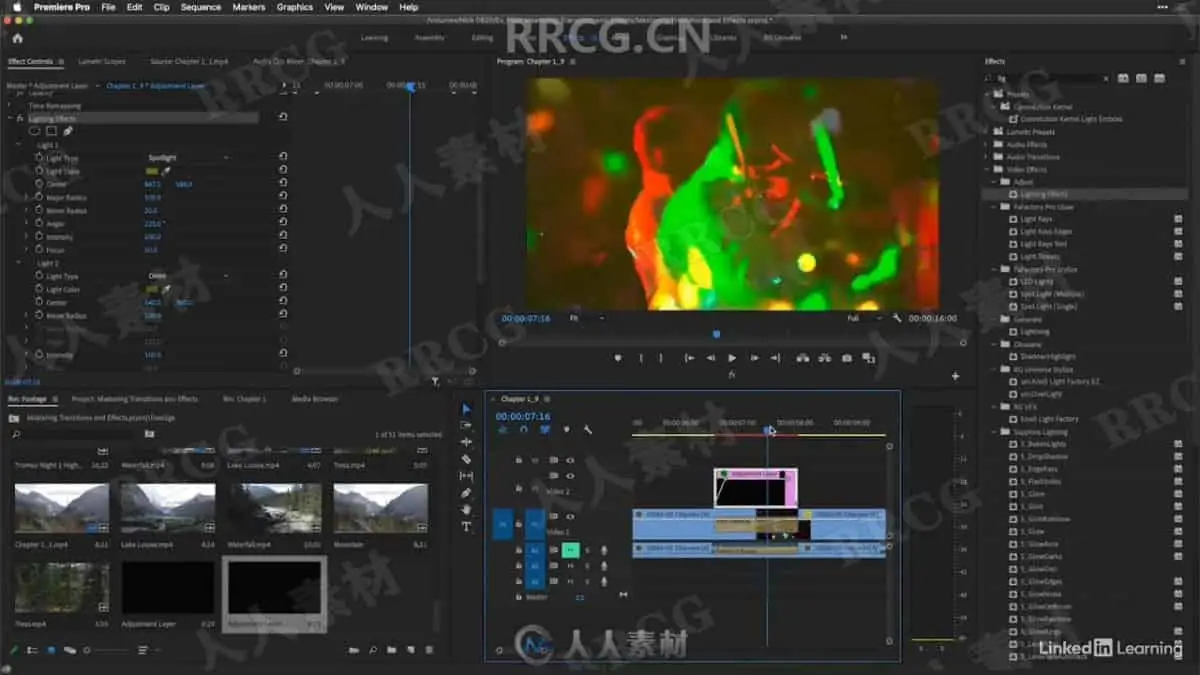The height and width of the screenshot is (675, 1200).
Task: Select the Type tool in the tools panel
Action: pyautogui.click(x=466, y=526)
